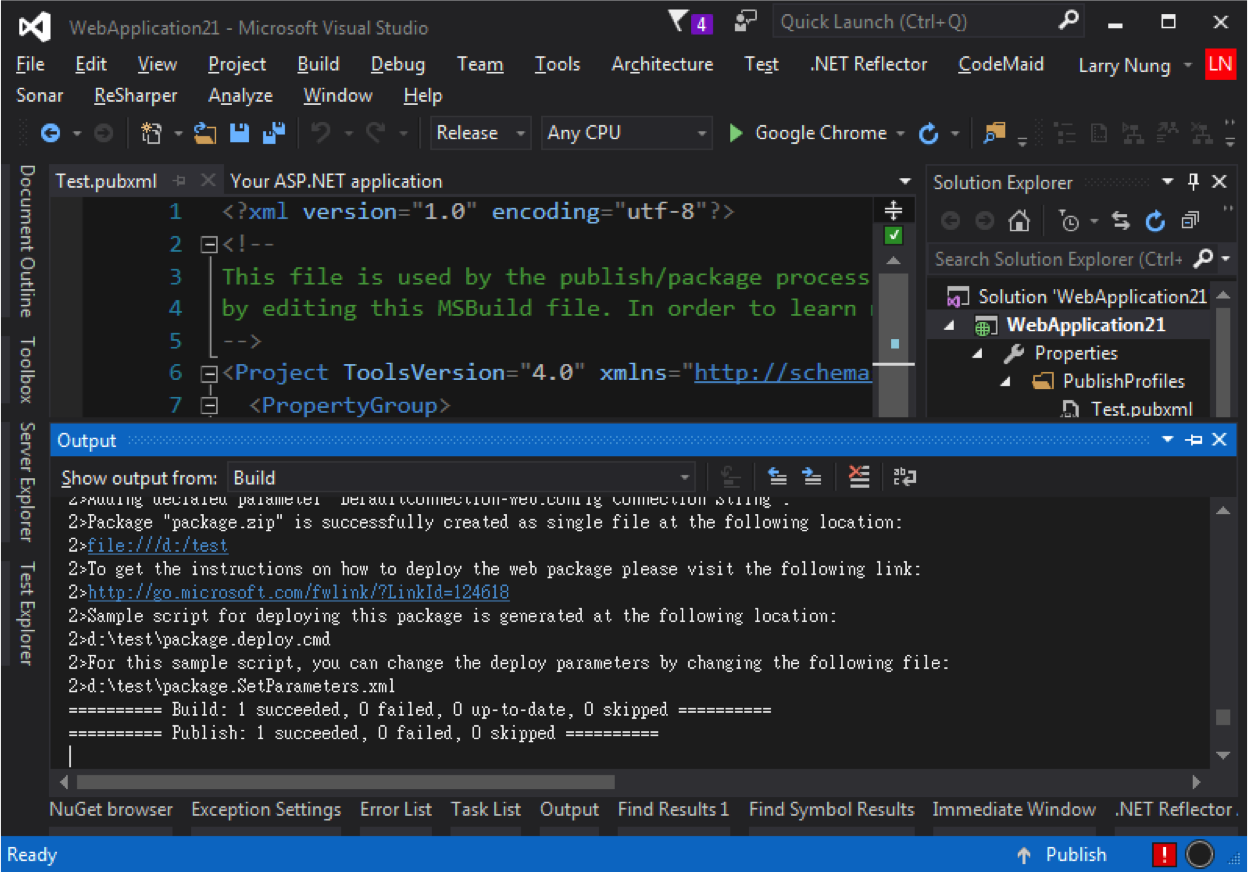Click the Output horizontal scrollbar thumb
Viewport: 1248px width, 872px height.
coord(345,782)
